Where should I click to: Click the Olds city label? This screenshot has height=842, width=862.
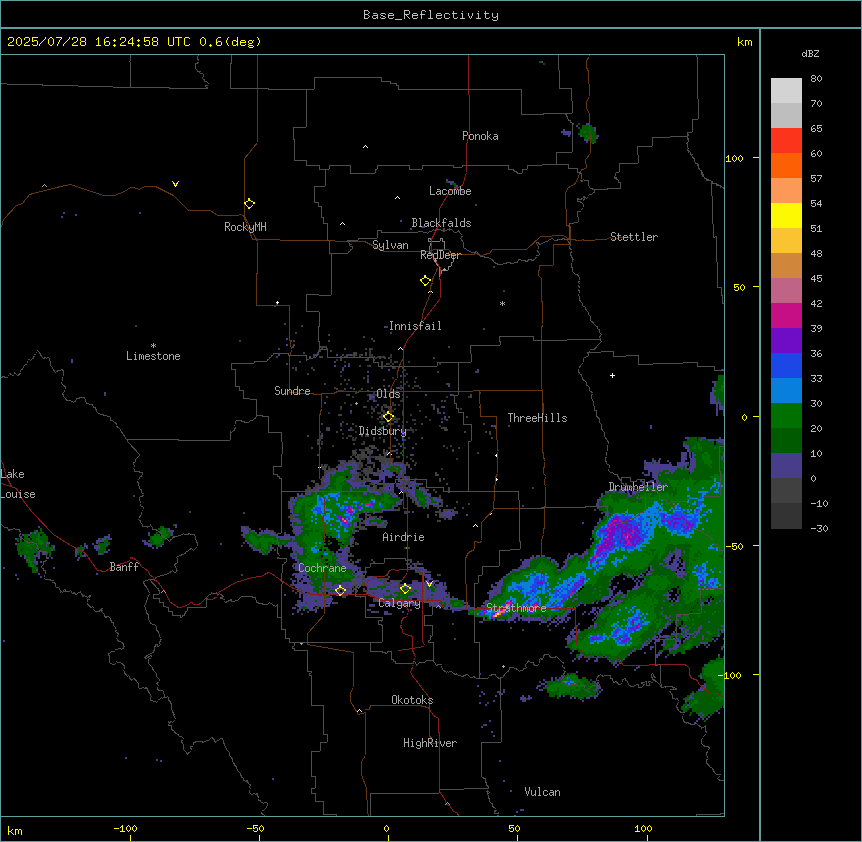[x=388, y=394]
